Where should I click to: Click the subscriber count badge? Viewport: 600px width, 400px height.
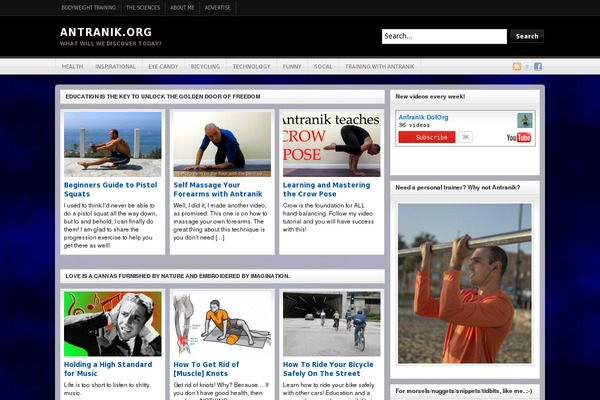pos(465,137)
